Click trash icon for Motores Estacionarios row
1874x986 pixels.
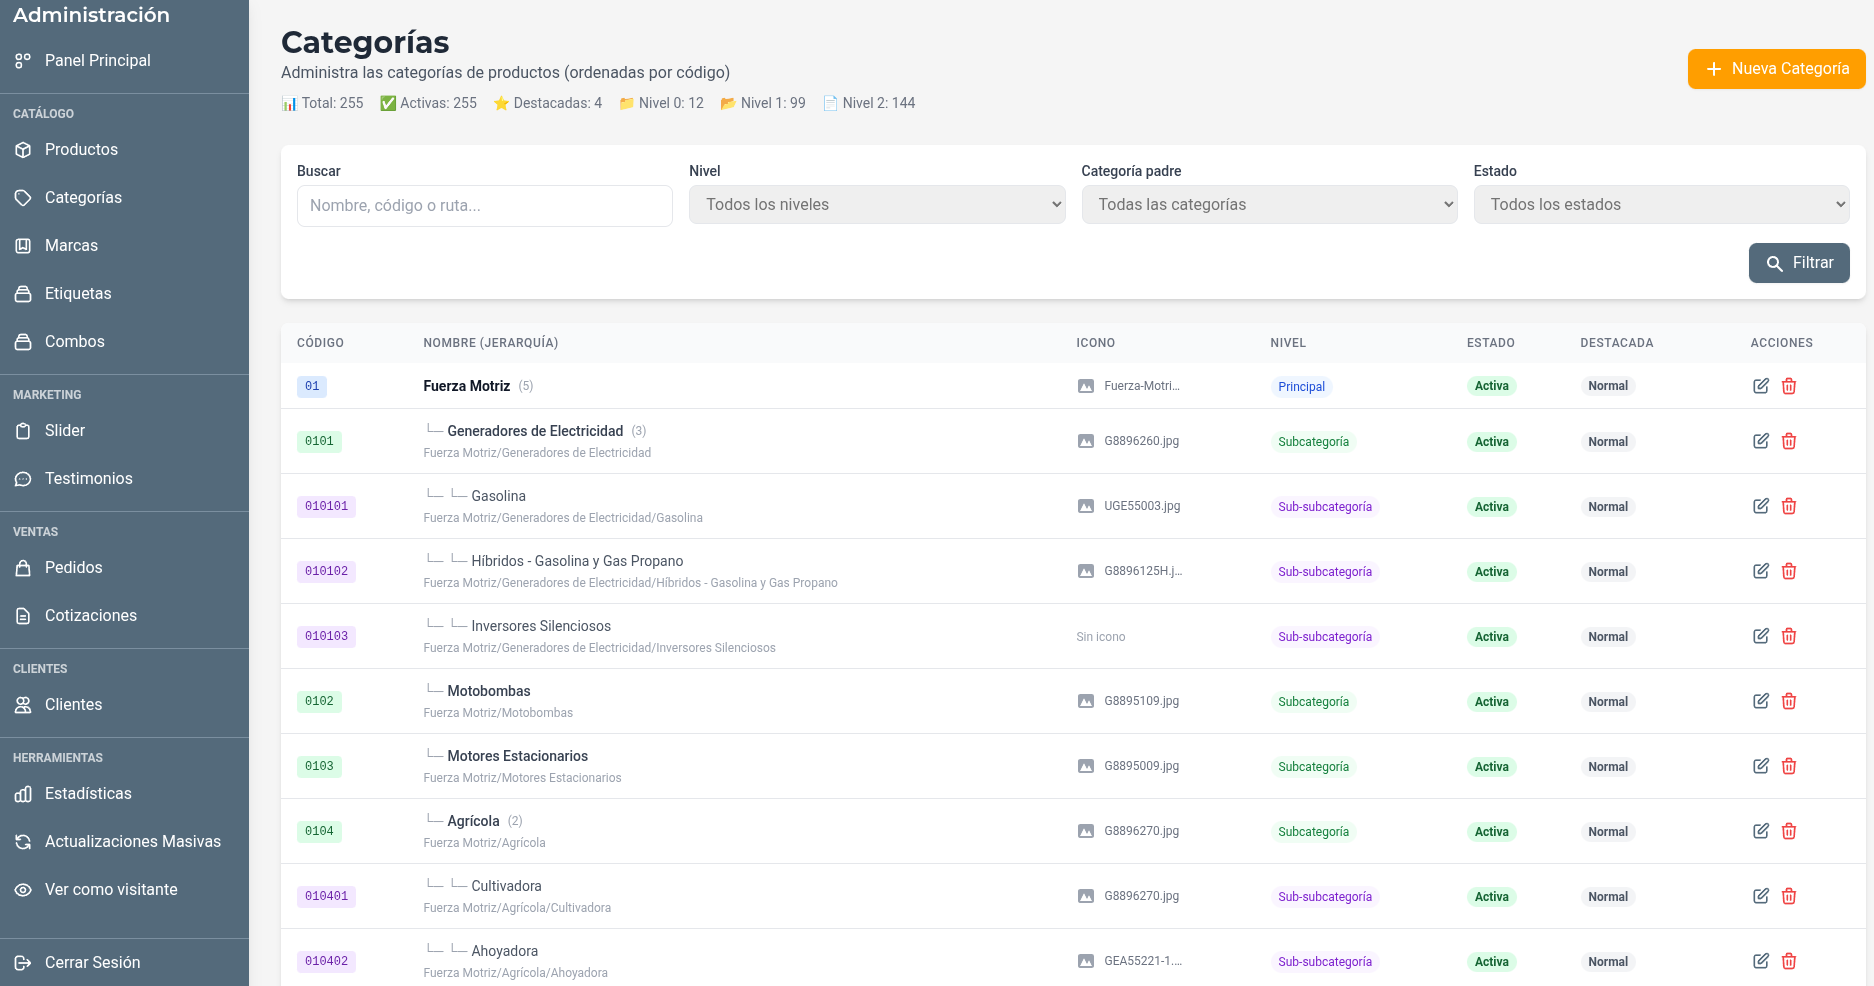pyautogui.click(x=1789, y=766)
